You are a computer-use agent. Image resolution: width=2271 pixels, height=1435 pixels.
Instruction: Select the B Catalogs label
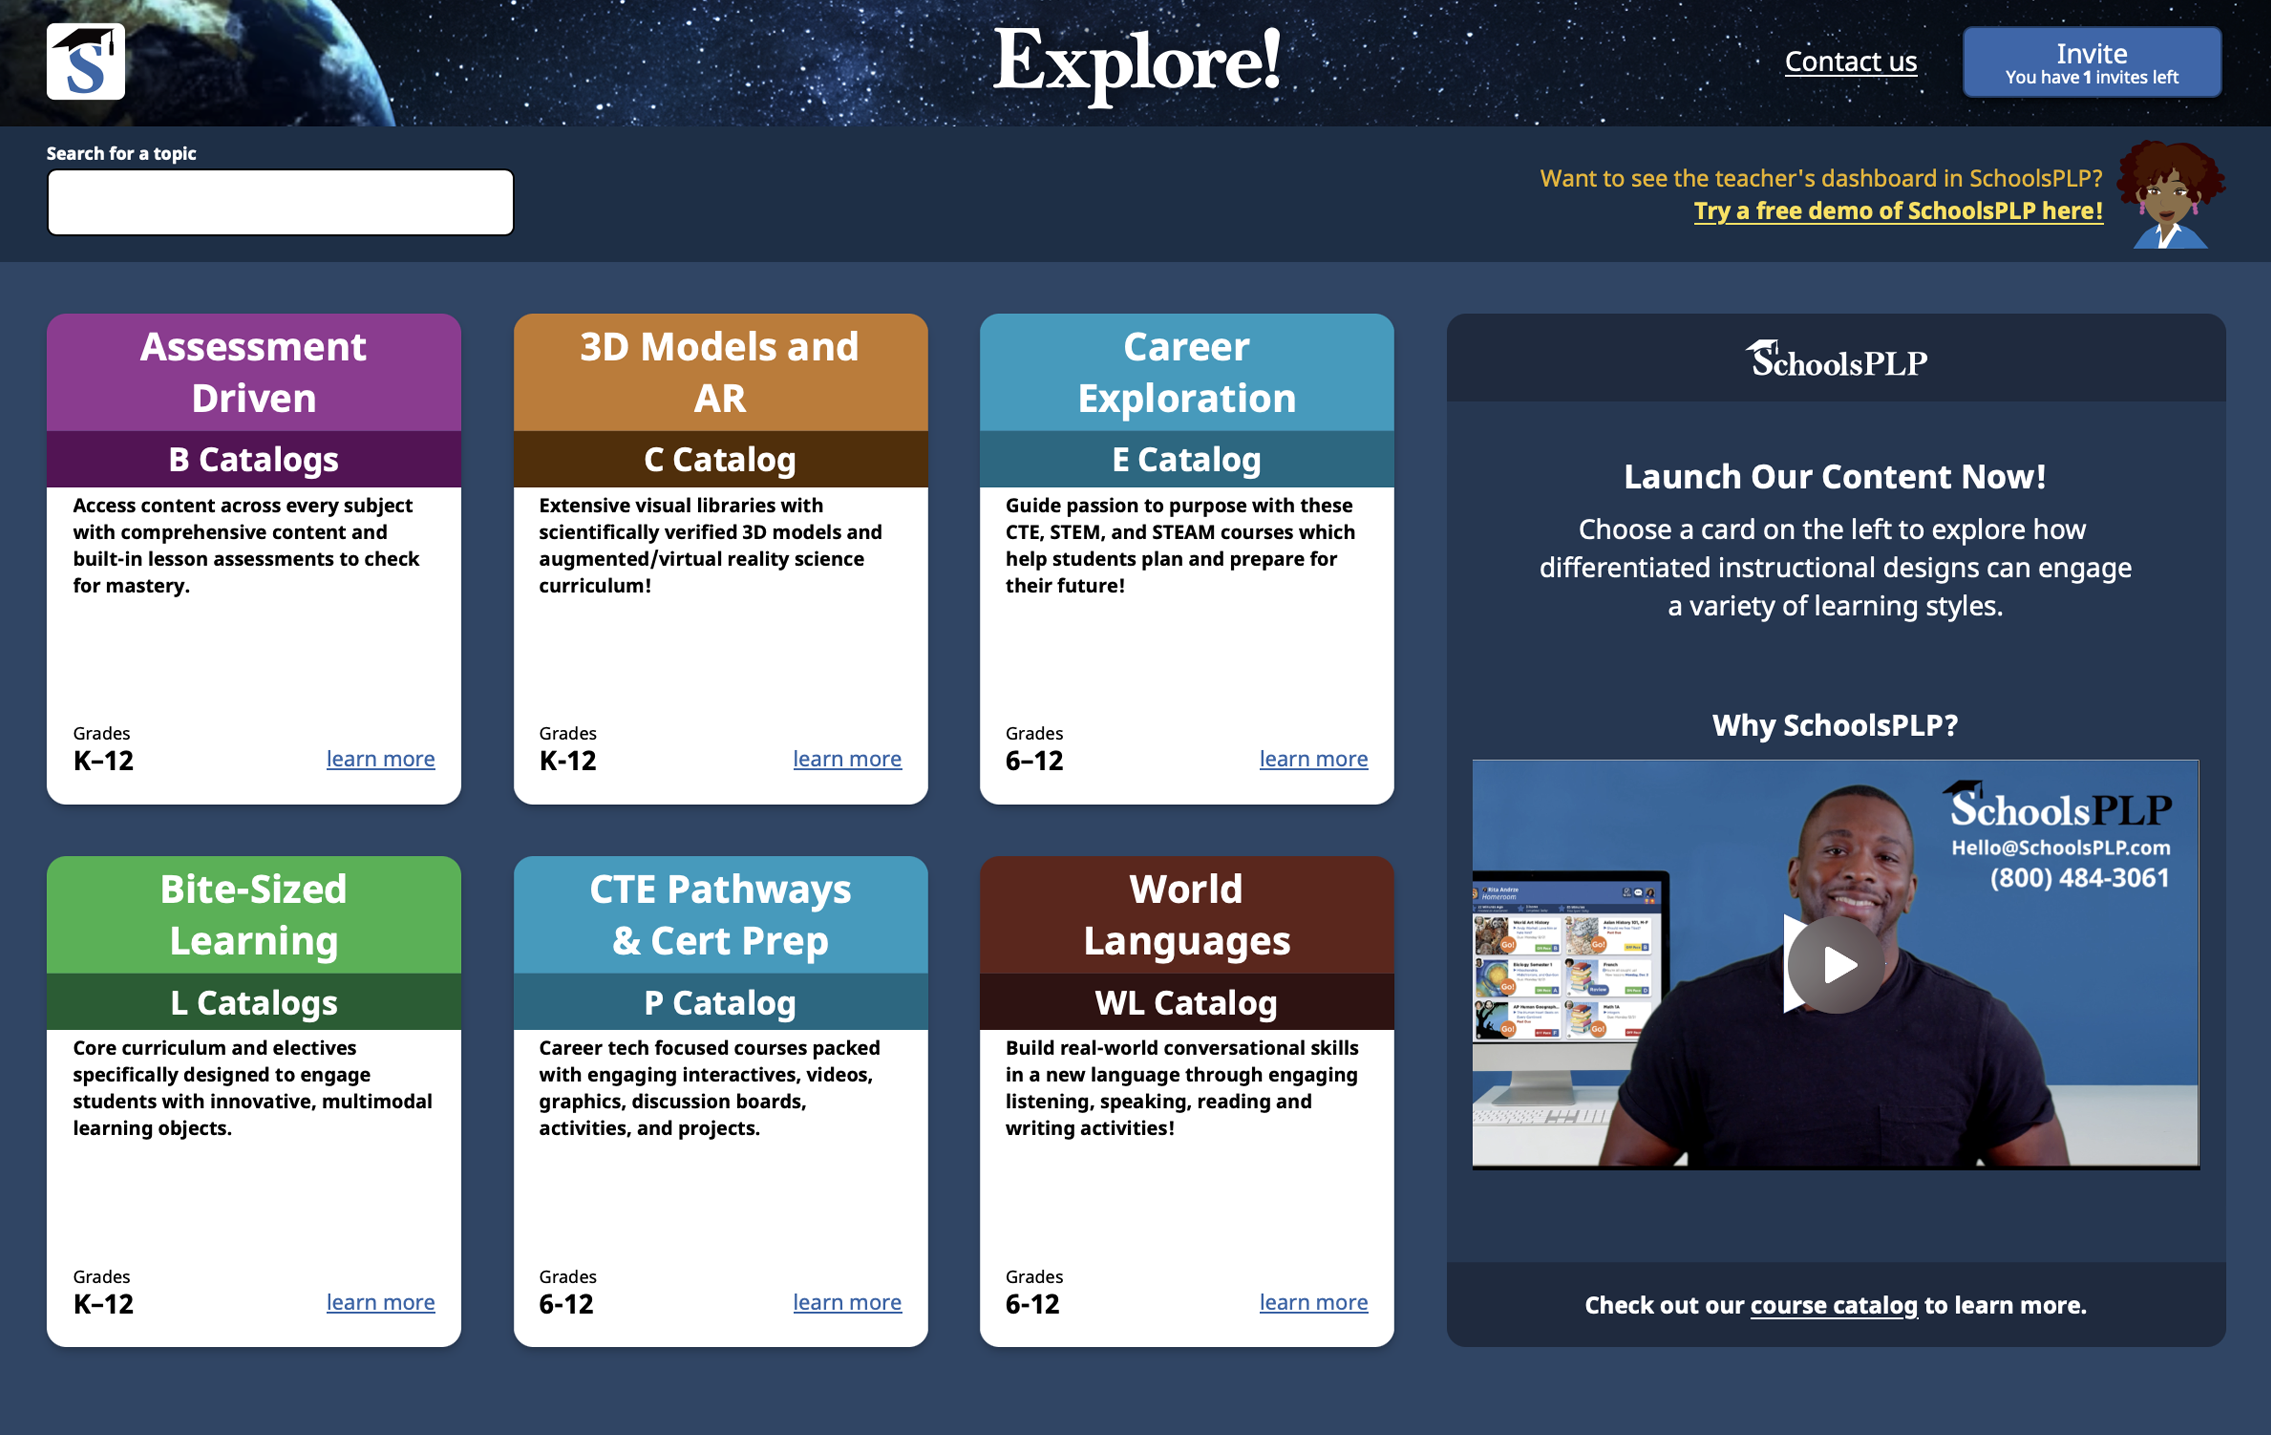(x=254, y=459)
